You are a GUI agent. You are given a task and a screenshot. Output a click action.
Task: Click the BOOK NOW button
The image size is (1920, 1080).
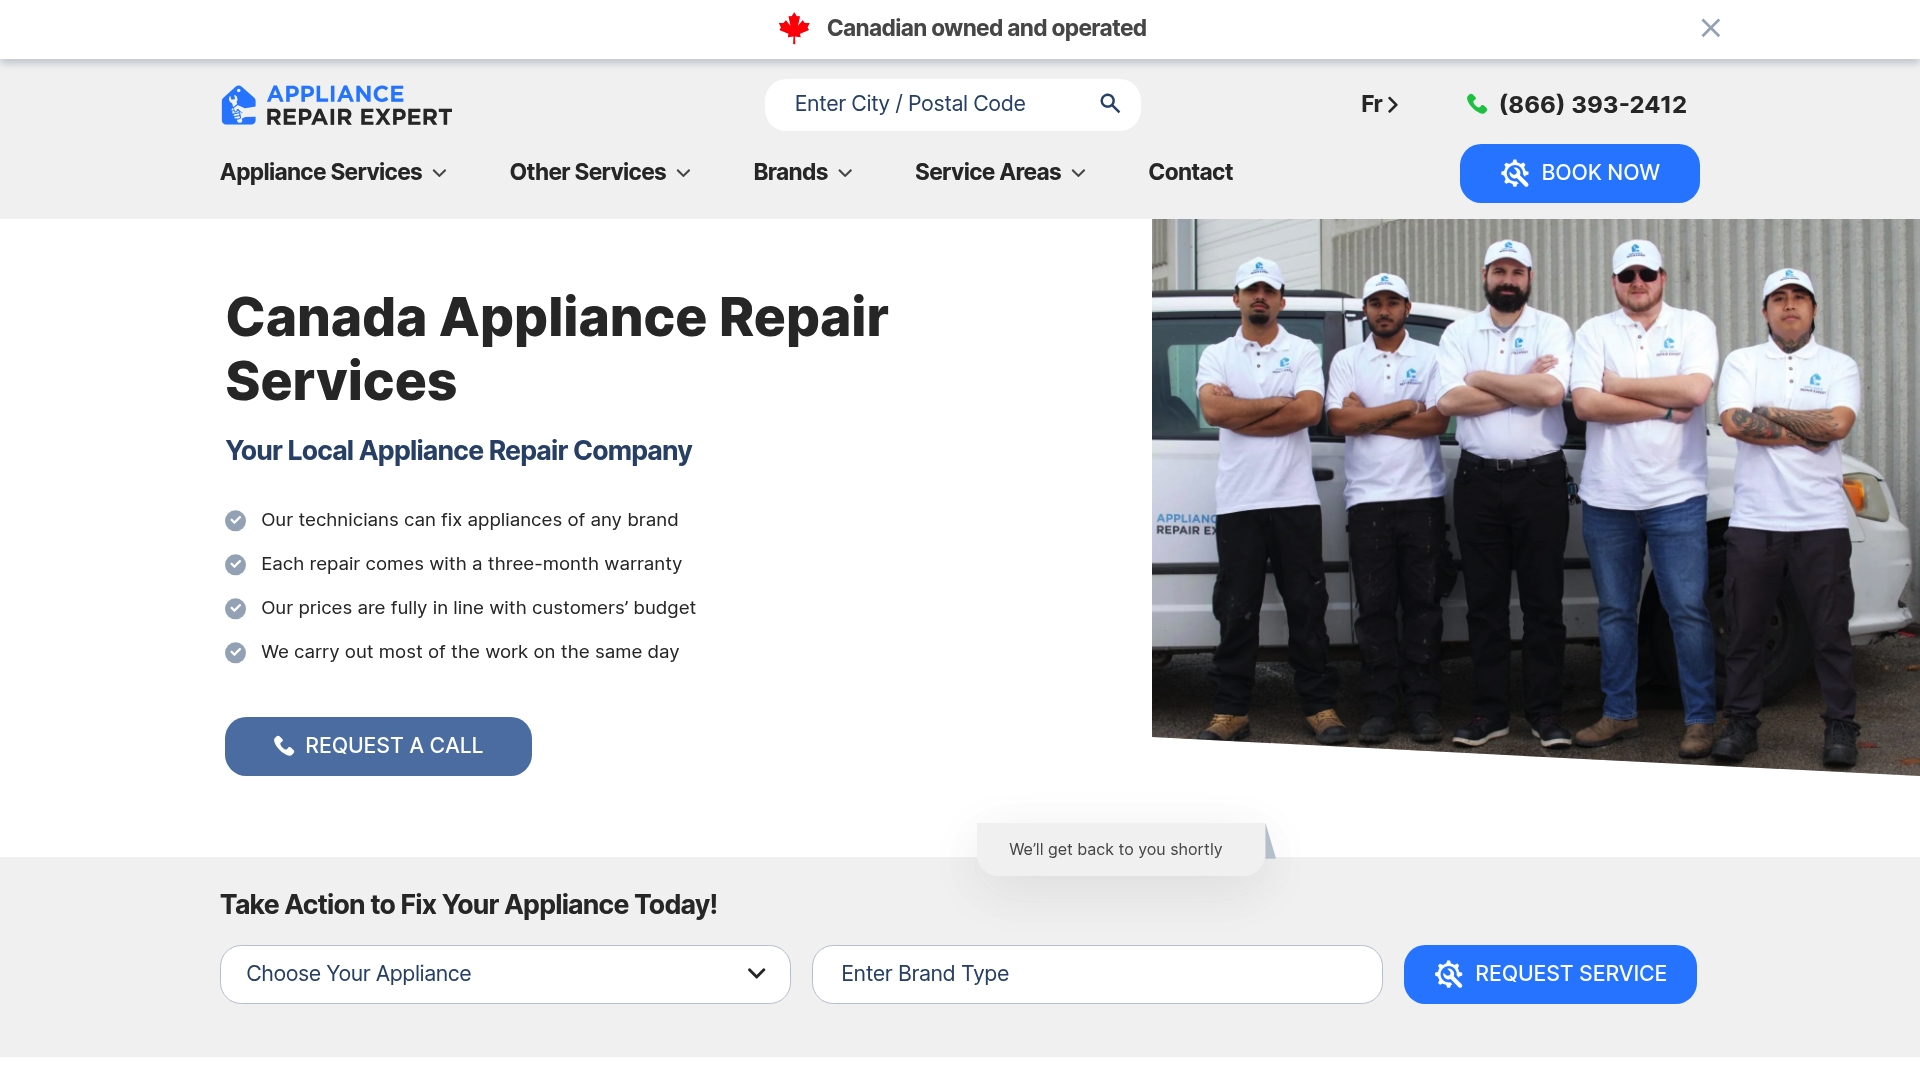[x=1579, y=173]
